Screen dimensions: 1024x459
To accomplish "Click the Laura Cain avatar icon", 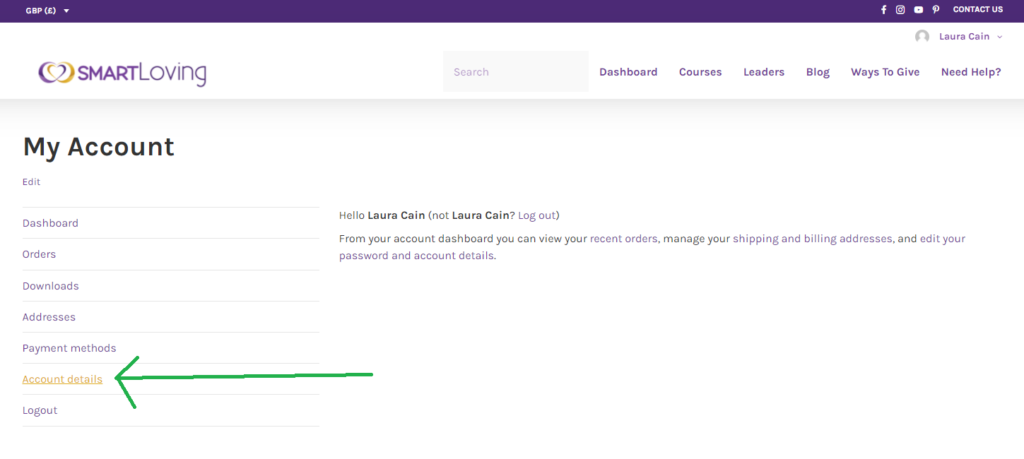I will (922, 37).
